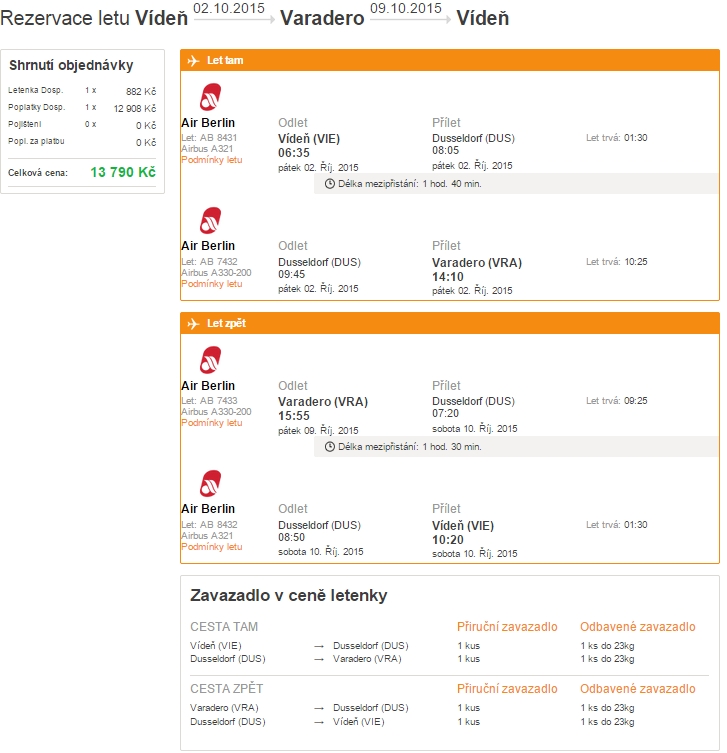
Task: Click flight duration Let trvá: 10:25
Action: [617, 262]
